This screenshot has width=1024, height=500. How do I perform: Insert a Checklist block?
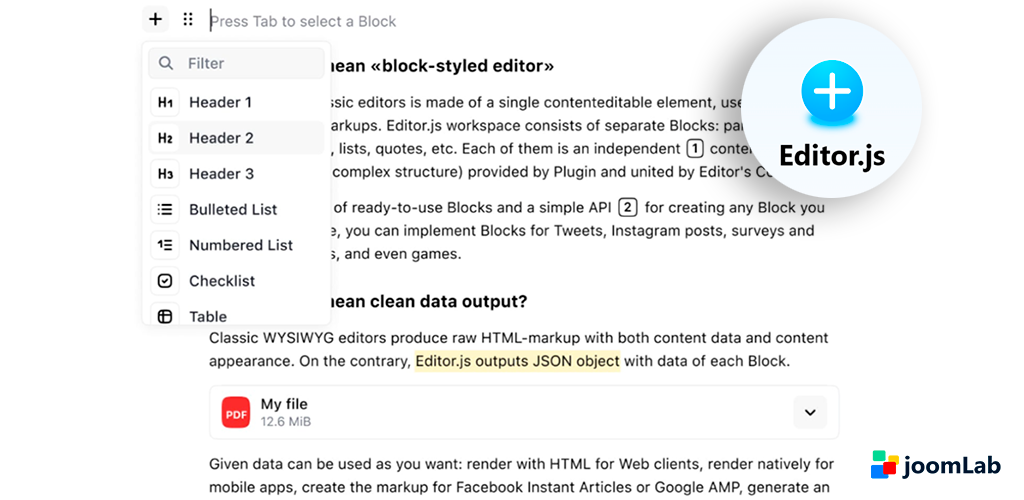[x=236, y=281]
